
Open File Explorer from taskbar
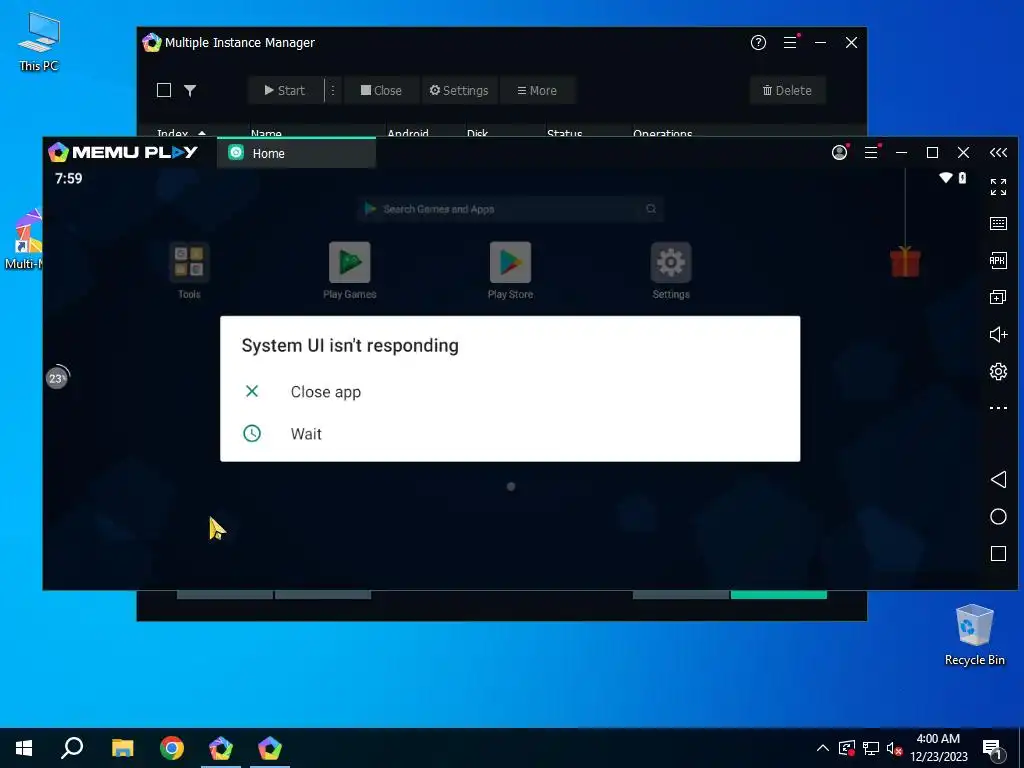click(x=122, y=748)
